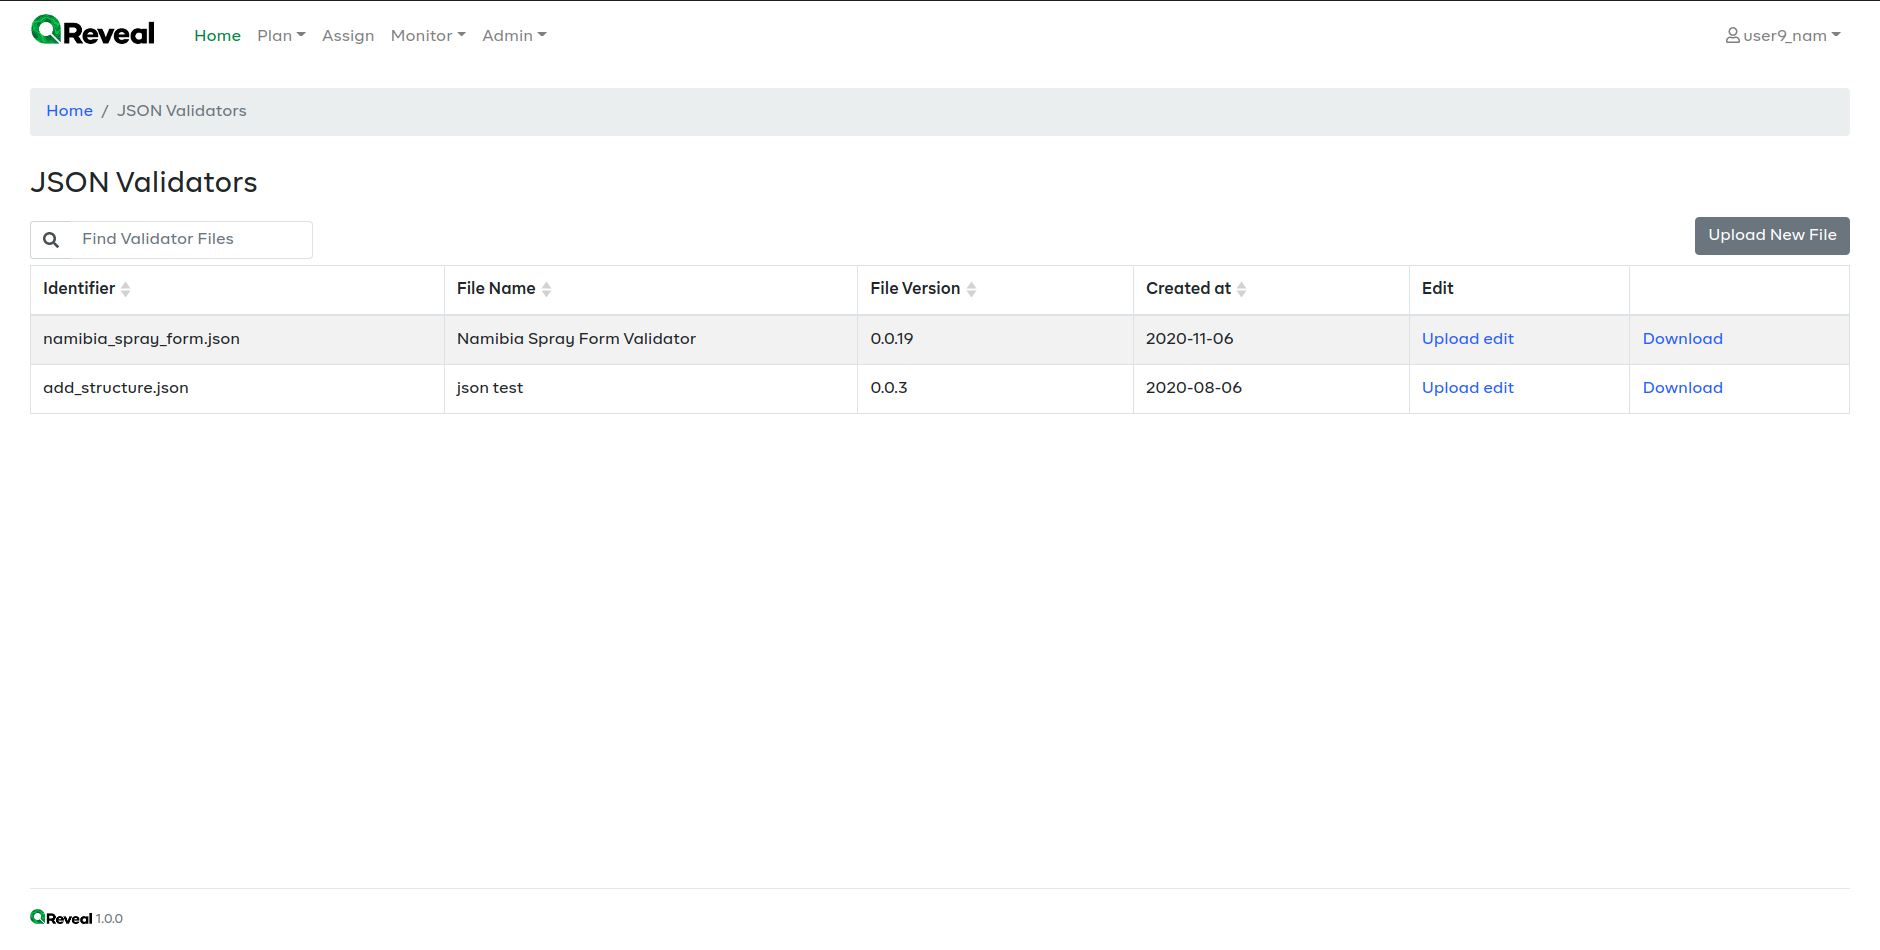This screenshot has height=950, width=1880.
Task: Click Upload edit for namibia_spray_form.json
Action: 1467,339
